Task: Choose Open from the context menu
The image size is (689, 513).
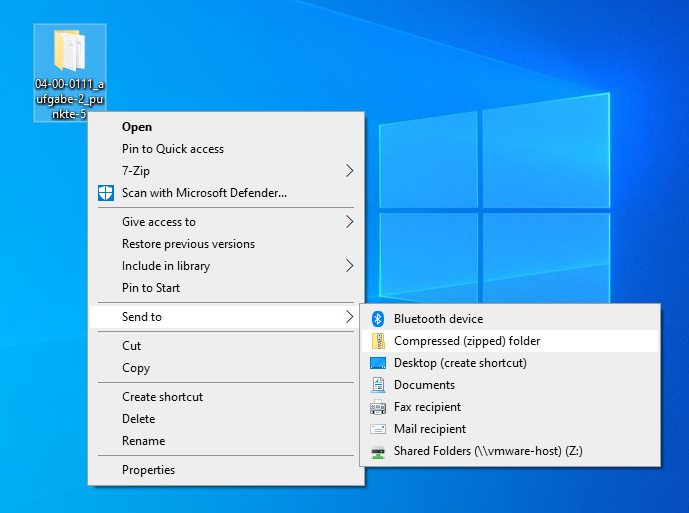Action: [x=137, y=127]
